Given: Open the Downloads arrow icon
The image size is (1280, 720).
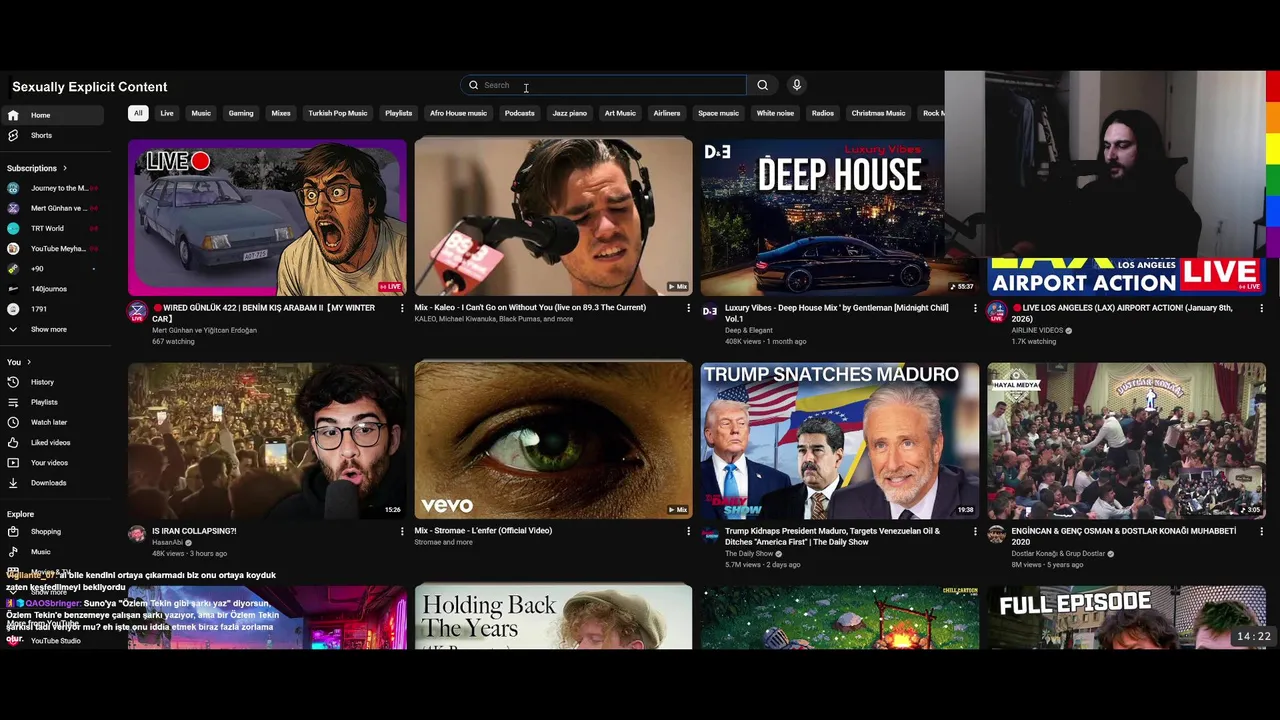Looking at the screenshot, I should coord(13,483).
